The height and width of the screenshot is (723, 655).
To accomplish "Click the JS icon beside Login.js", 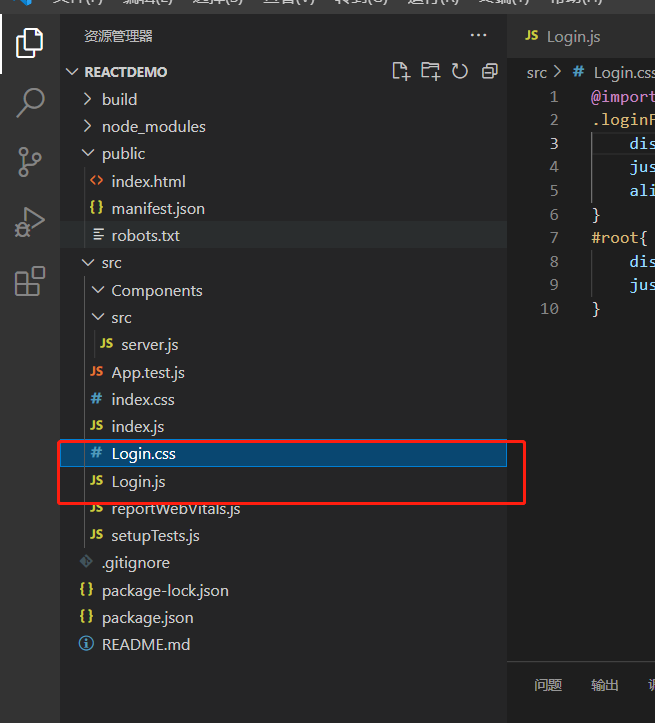I will (x=96, y=480).
